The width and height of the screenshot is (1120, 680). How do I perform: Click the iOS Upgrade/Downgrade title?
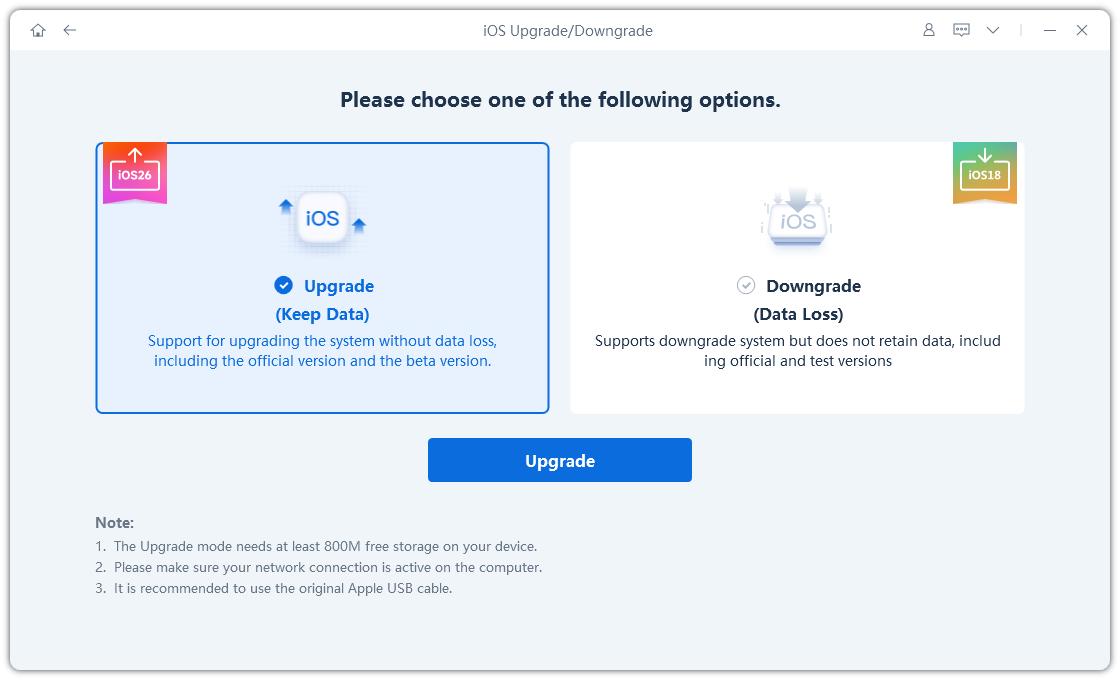[x=566, y=30]
